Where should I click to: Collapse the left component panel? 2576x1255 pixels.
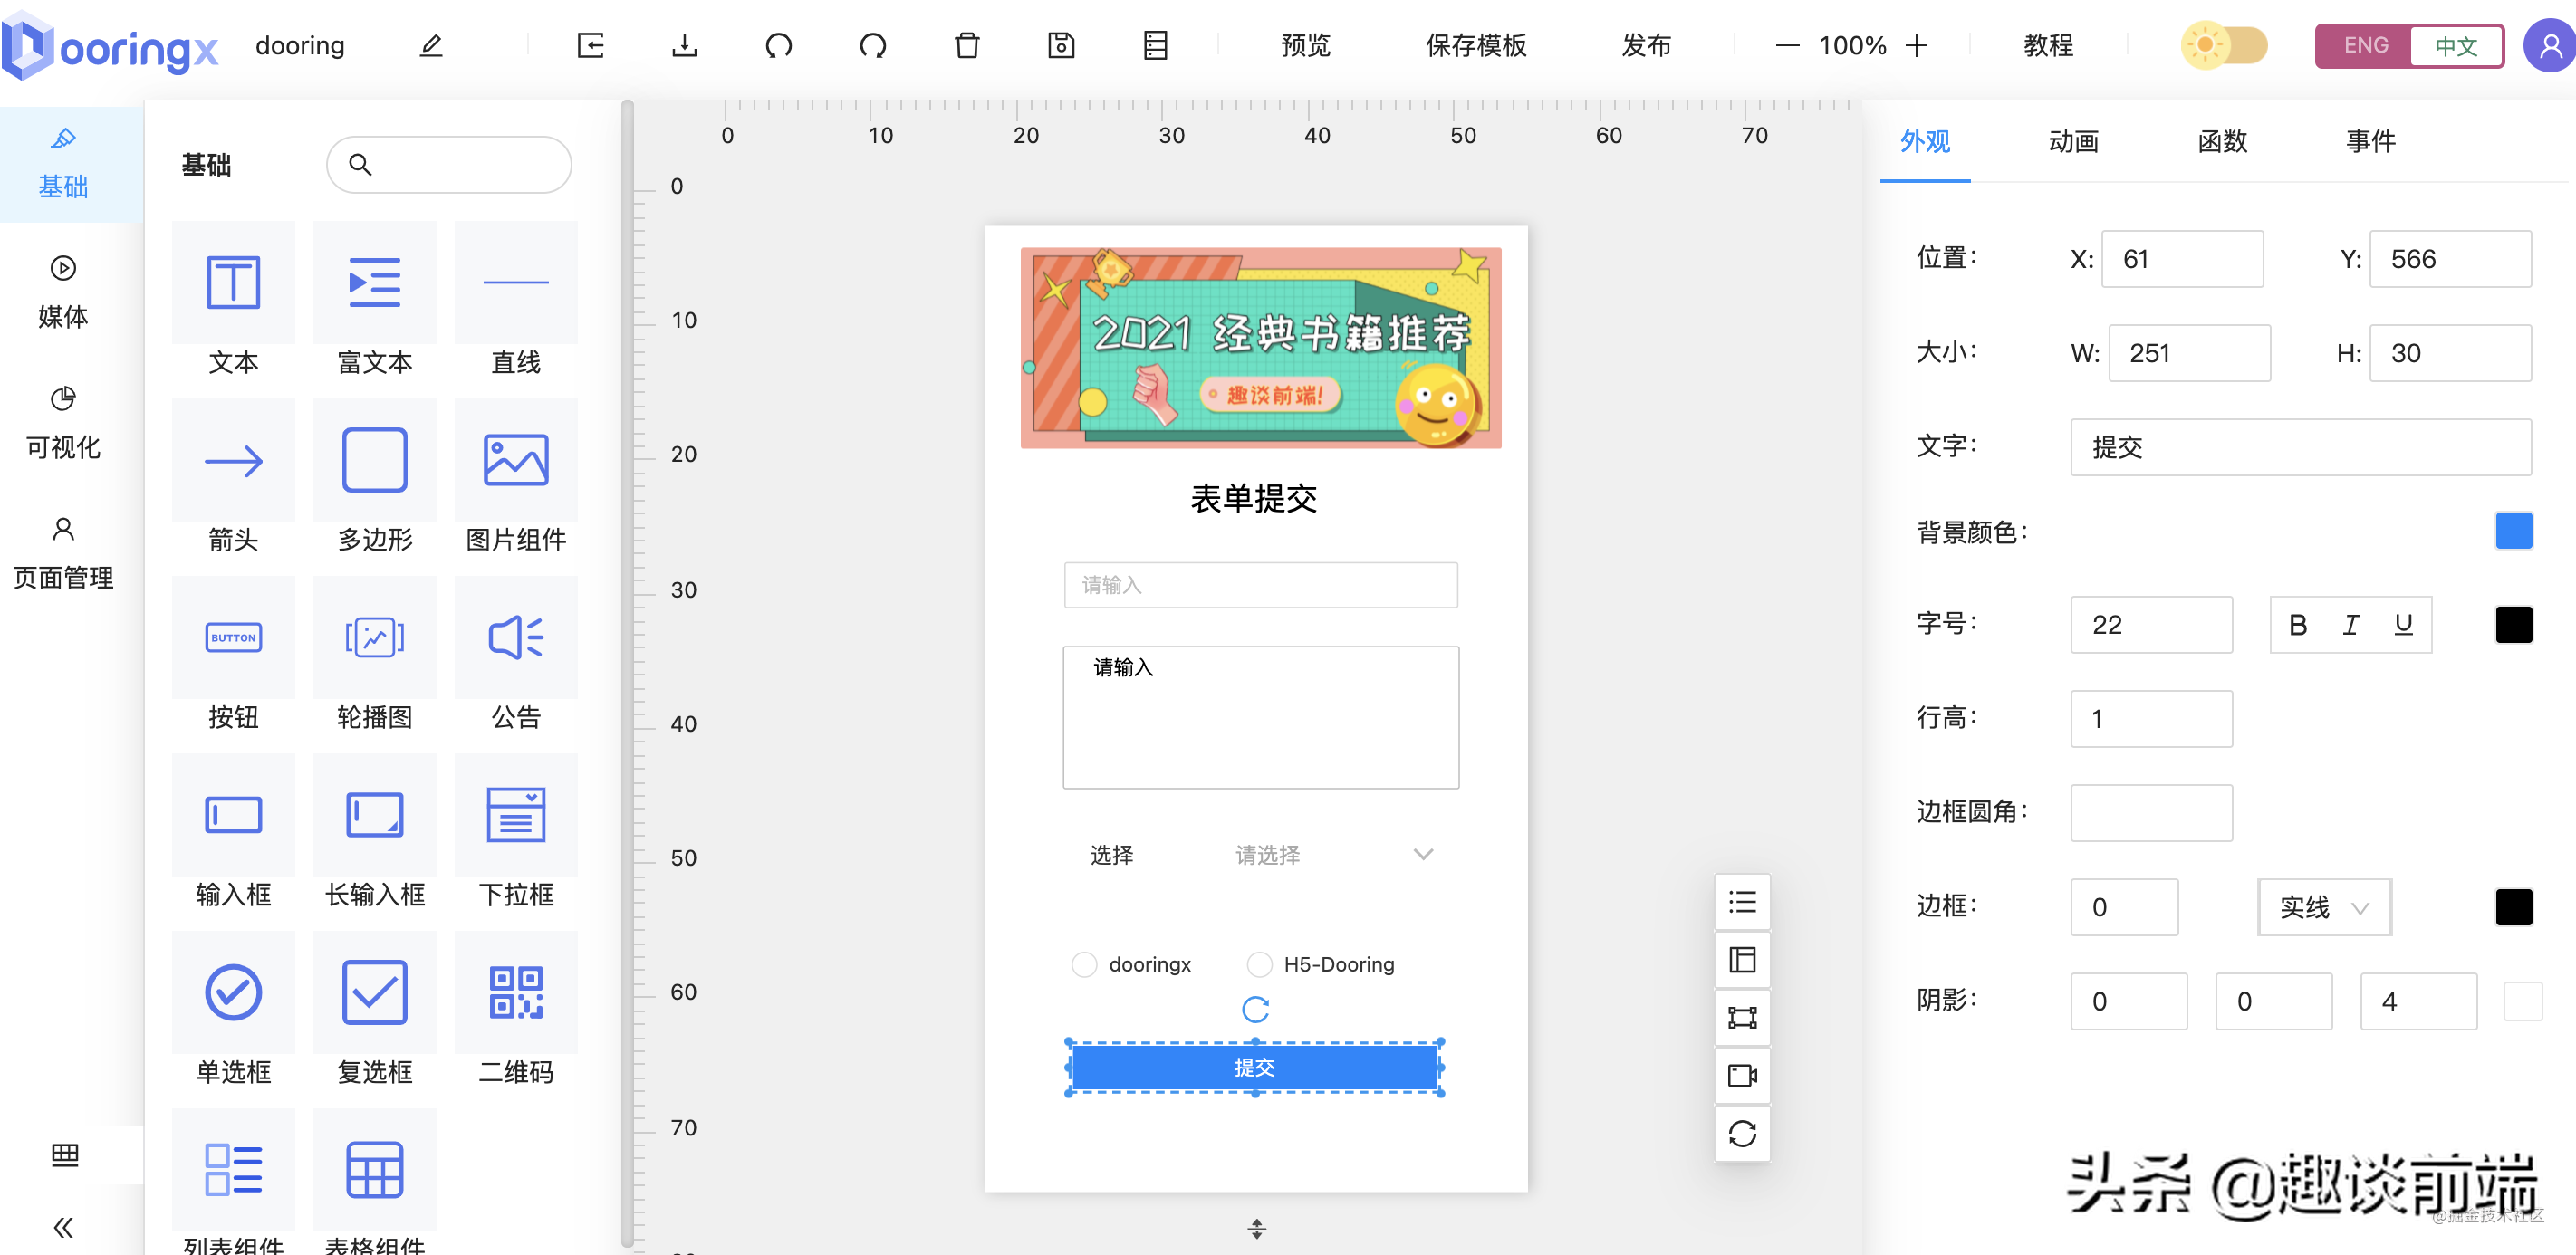pos(64,1228)
